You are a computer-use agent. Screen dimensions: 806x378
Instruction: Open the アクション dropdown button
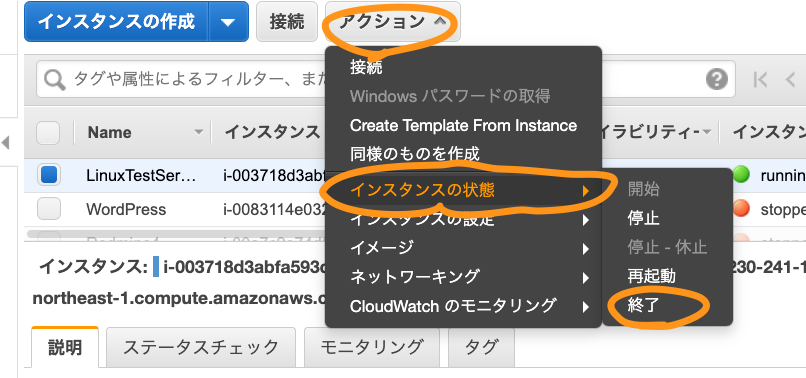coord(393,22)
